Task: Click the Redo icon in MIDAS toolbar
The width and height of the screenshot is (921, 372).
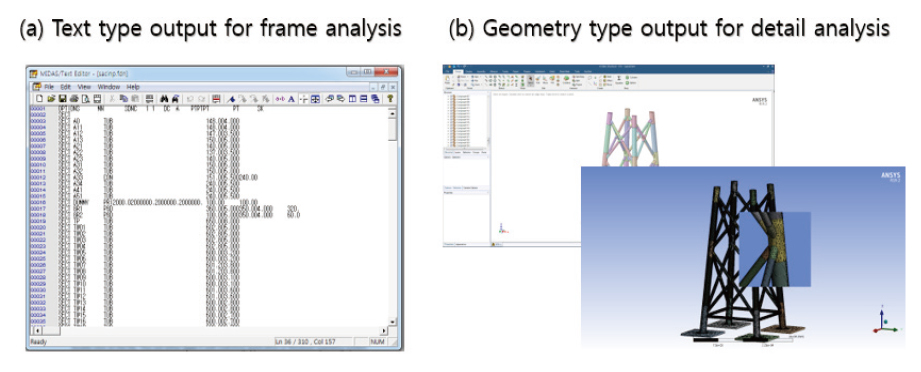Action: [202, 99]
